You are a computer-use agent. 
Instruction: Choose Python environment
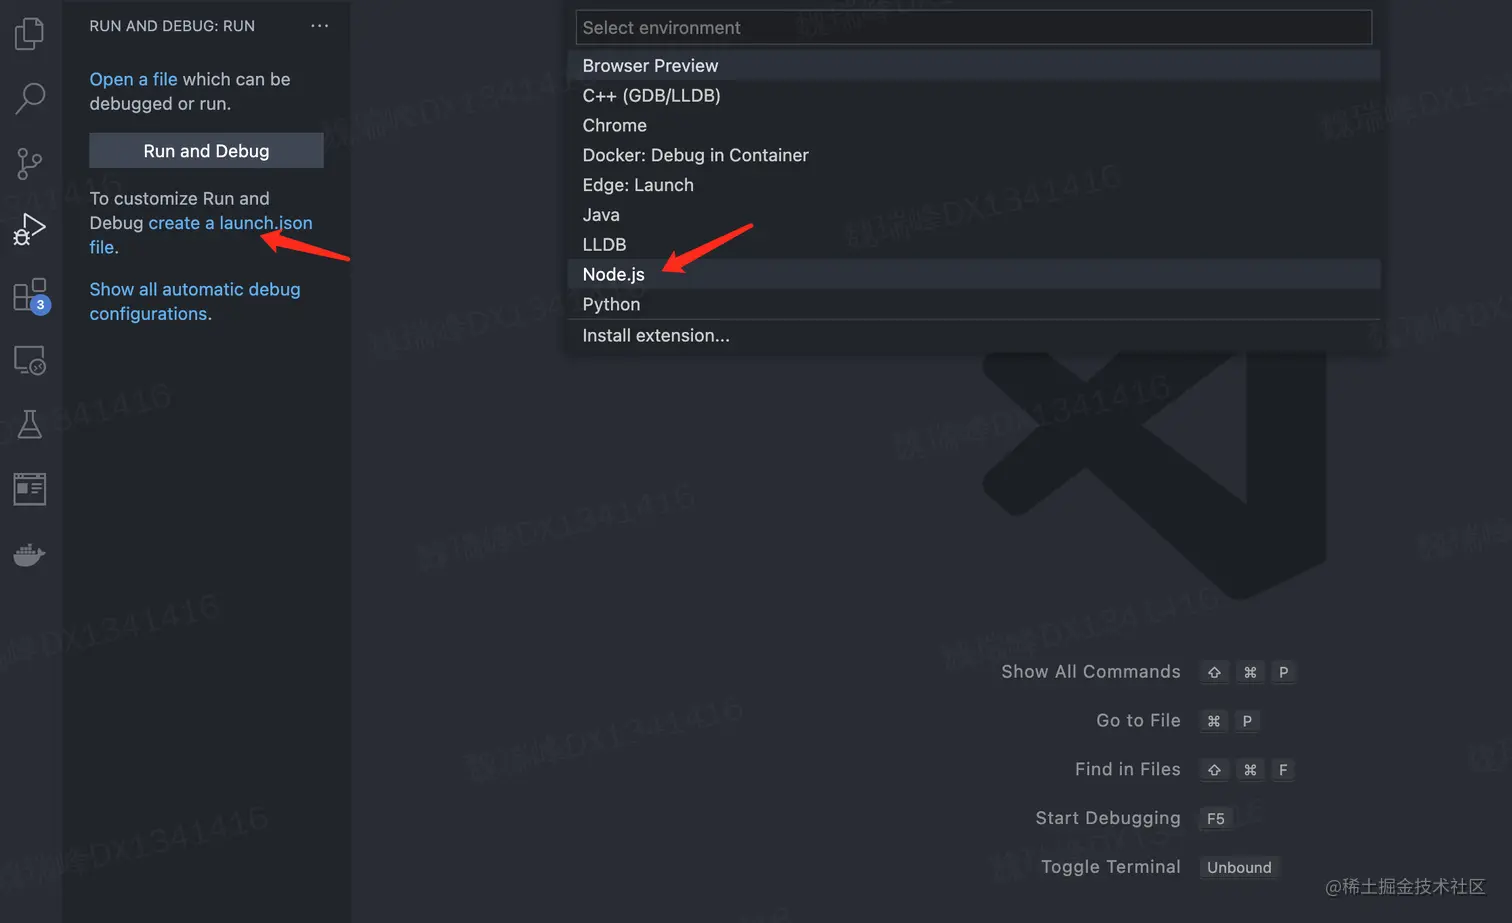(973, 304)
